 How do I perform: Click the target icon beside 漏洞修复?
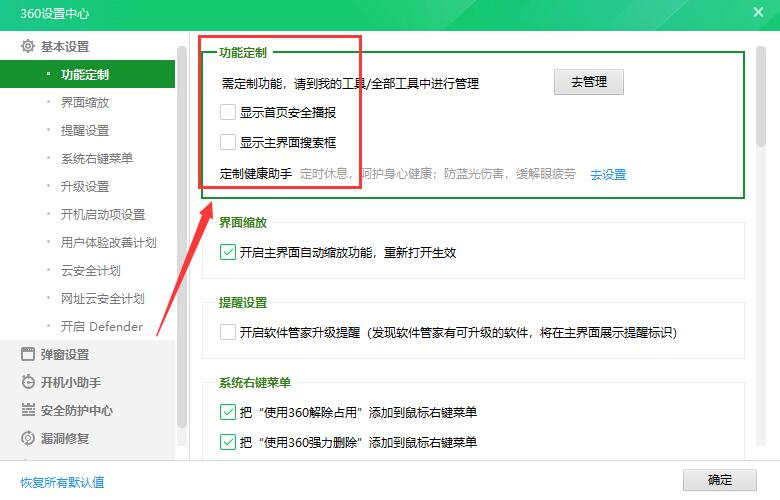(x=28, y=438)
